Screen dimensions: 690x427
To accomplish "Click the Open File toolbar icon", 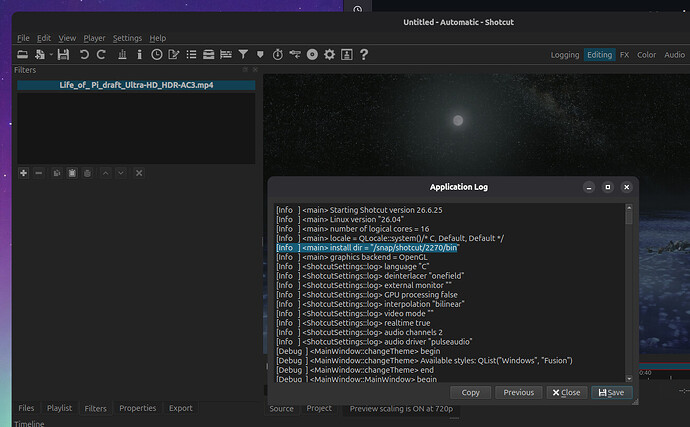I will point(22,55).
